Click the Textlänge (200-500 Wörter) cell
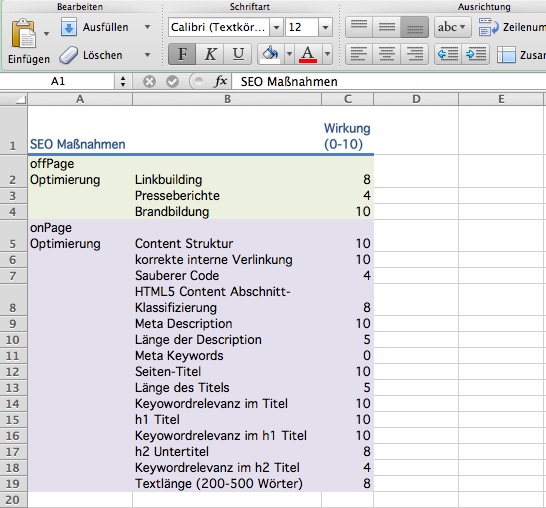The image size is (546, 508). [227, 484]
